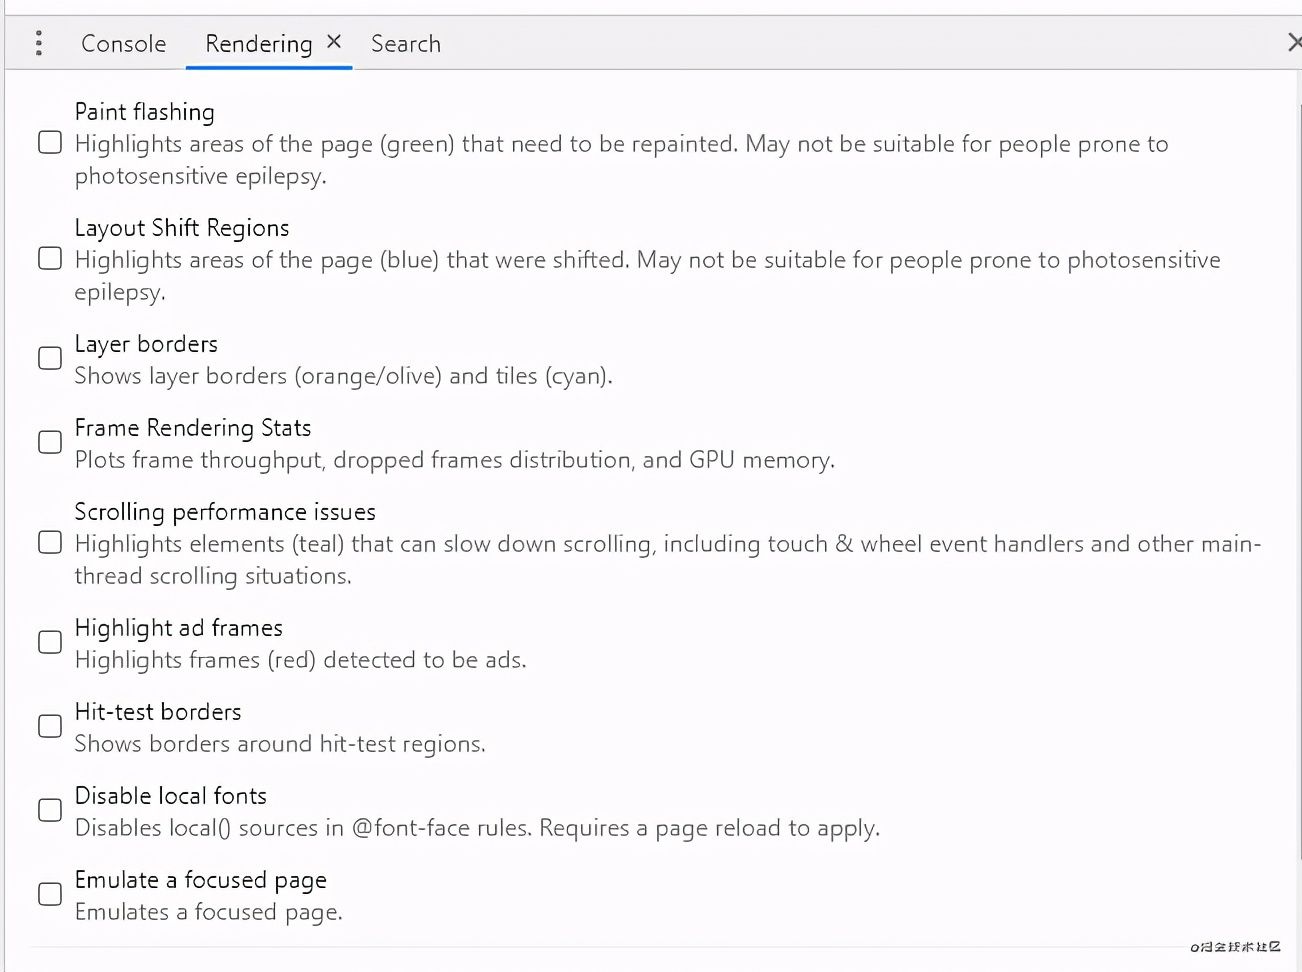Click the Paint flashing label
The width and height of the screenshot is (1302, 972).
[x=144, y=111]
